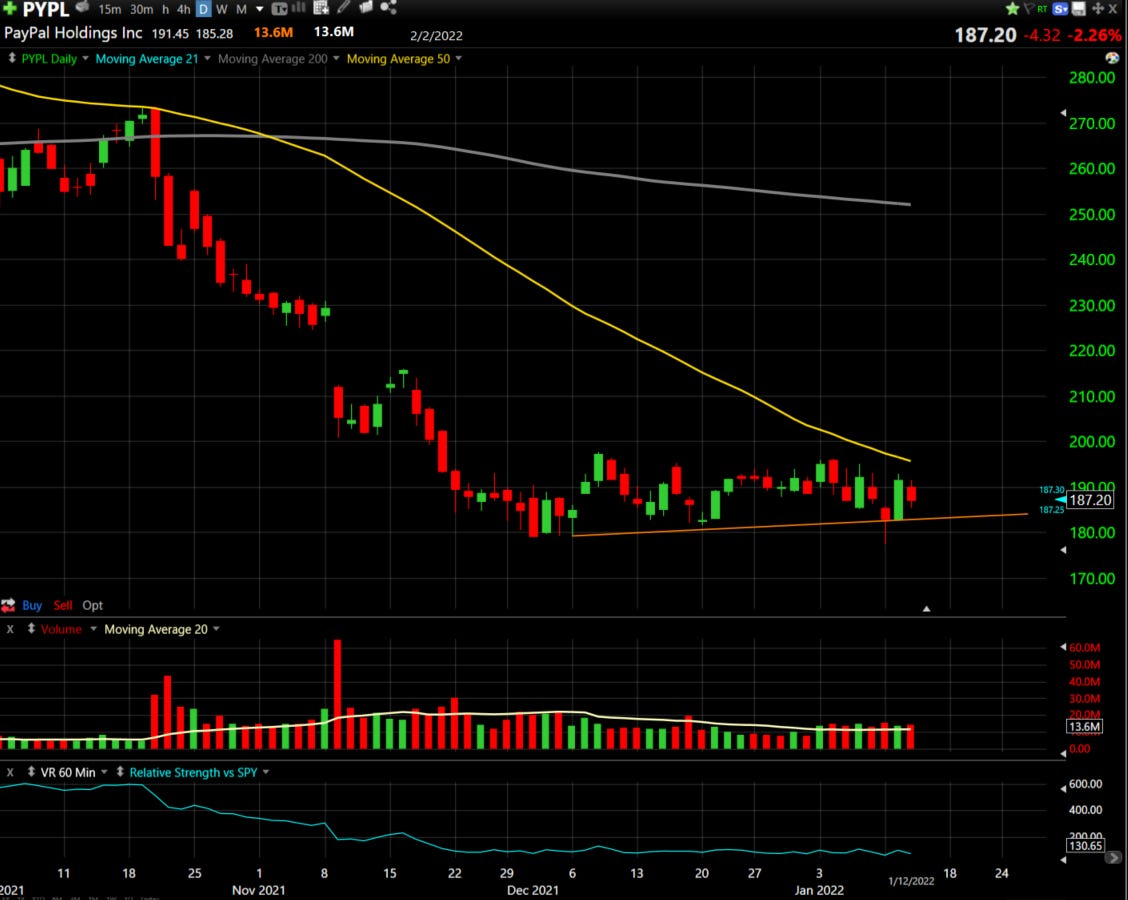Screen dimensions: 1128x900
Task: Click the 187.20 price label on axis
Action: [1090, 500]
